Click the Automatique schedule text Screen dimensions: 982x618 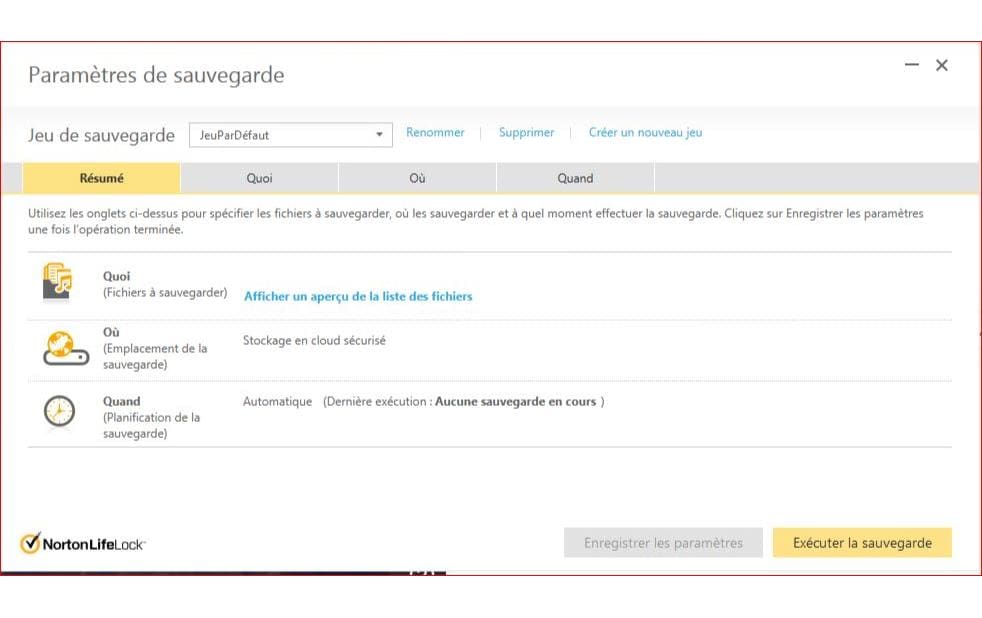tap(277, 402)
